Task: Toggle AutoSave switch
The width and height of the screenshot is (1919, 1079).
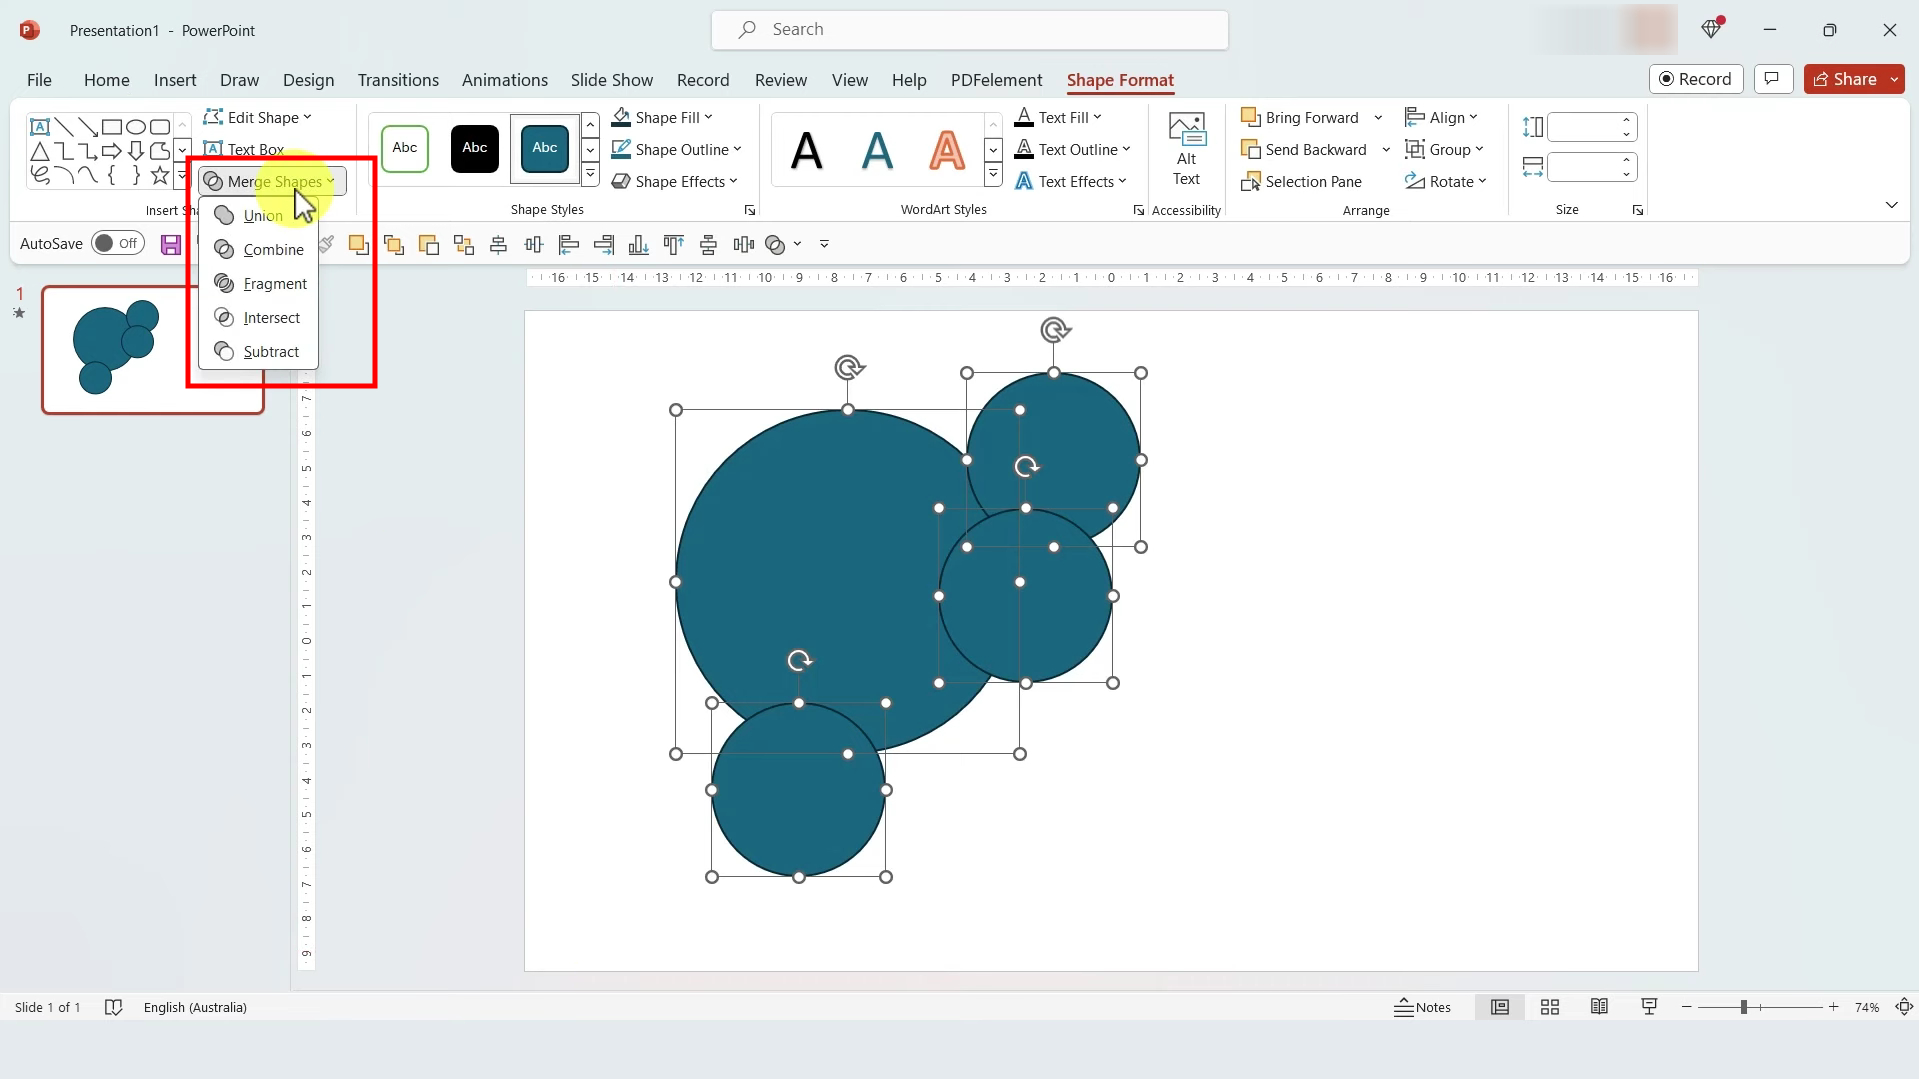Action: 118,243
